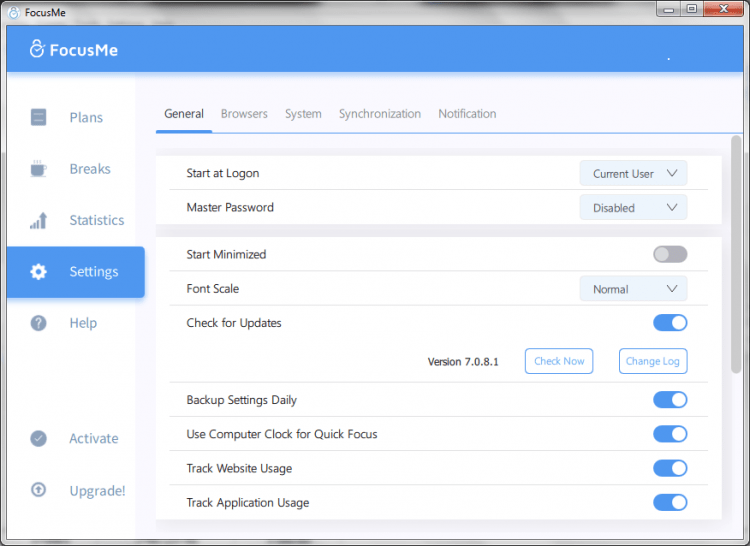Switch to the Browsers tab

[x=244, y=114]
